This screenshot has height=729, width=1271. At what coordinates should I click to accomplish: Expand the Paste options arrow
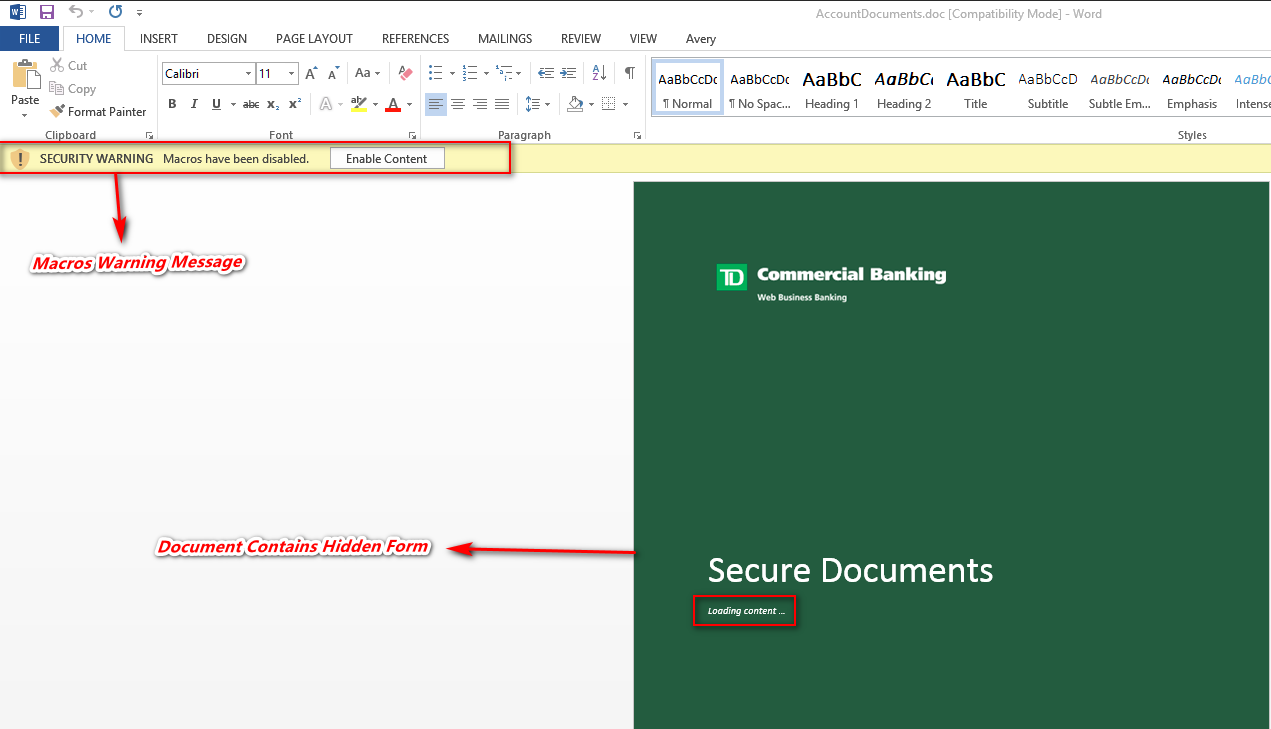click(25, 116)
